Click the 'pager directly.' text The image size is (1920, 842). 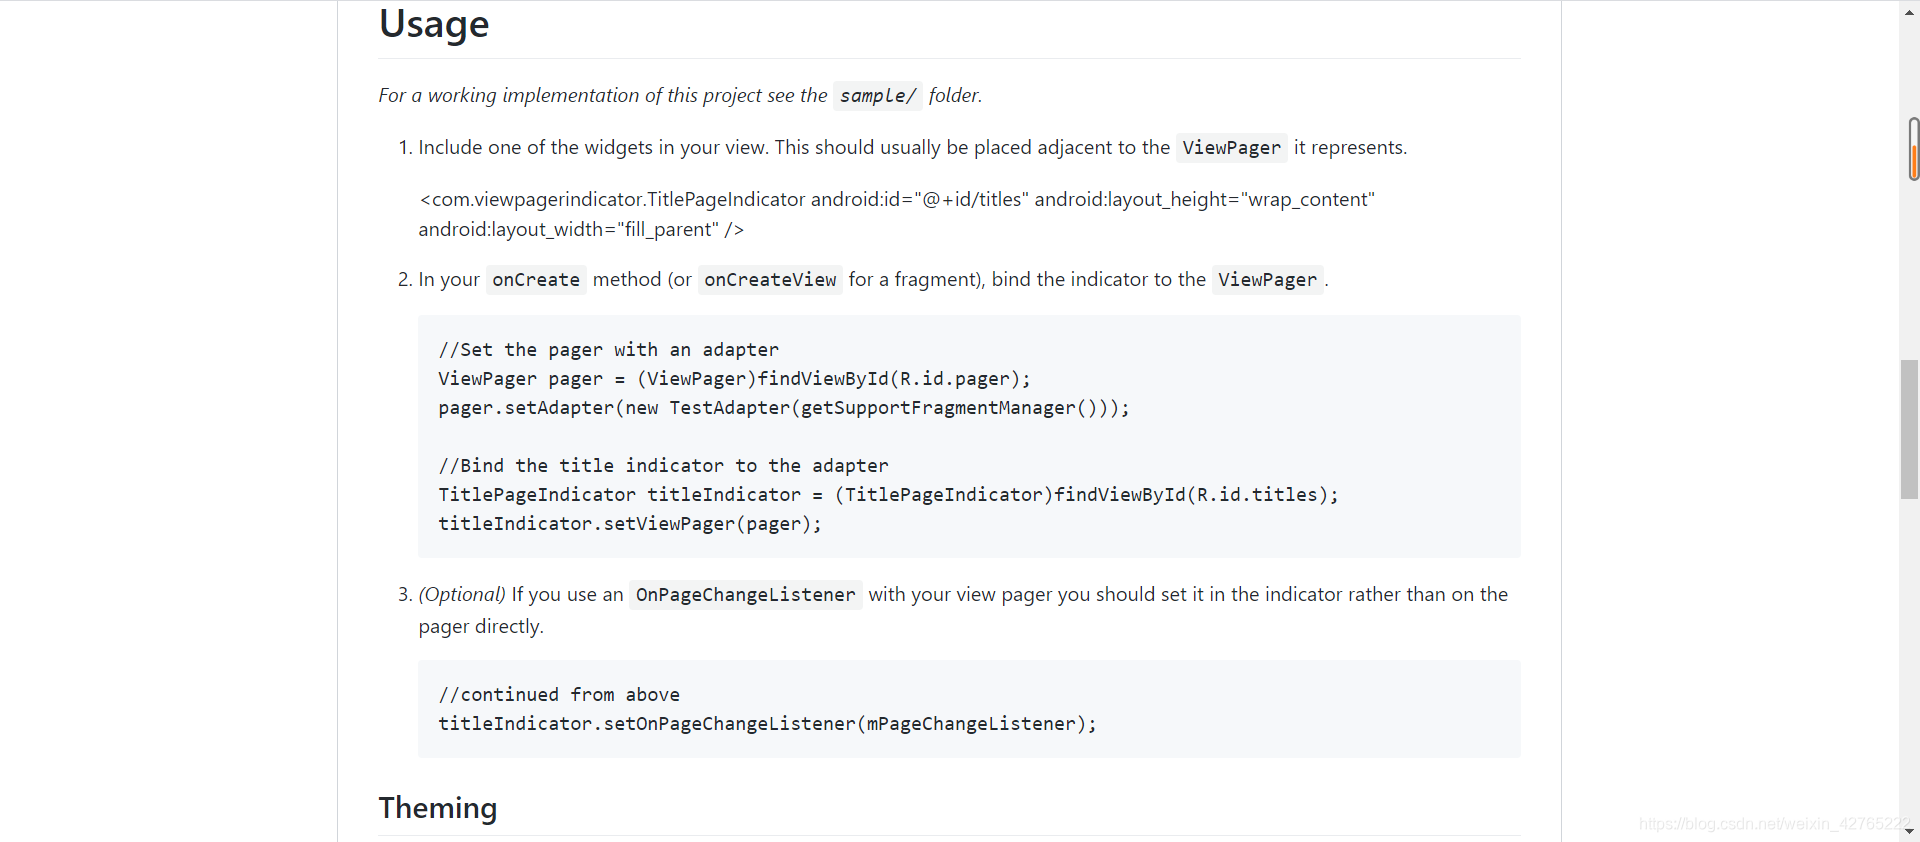tap(481, 627)
